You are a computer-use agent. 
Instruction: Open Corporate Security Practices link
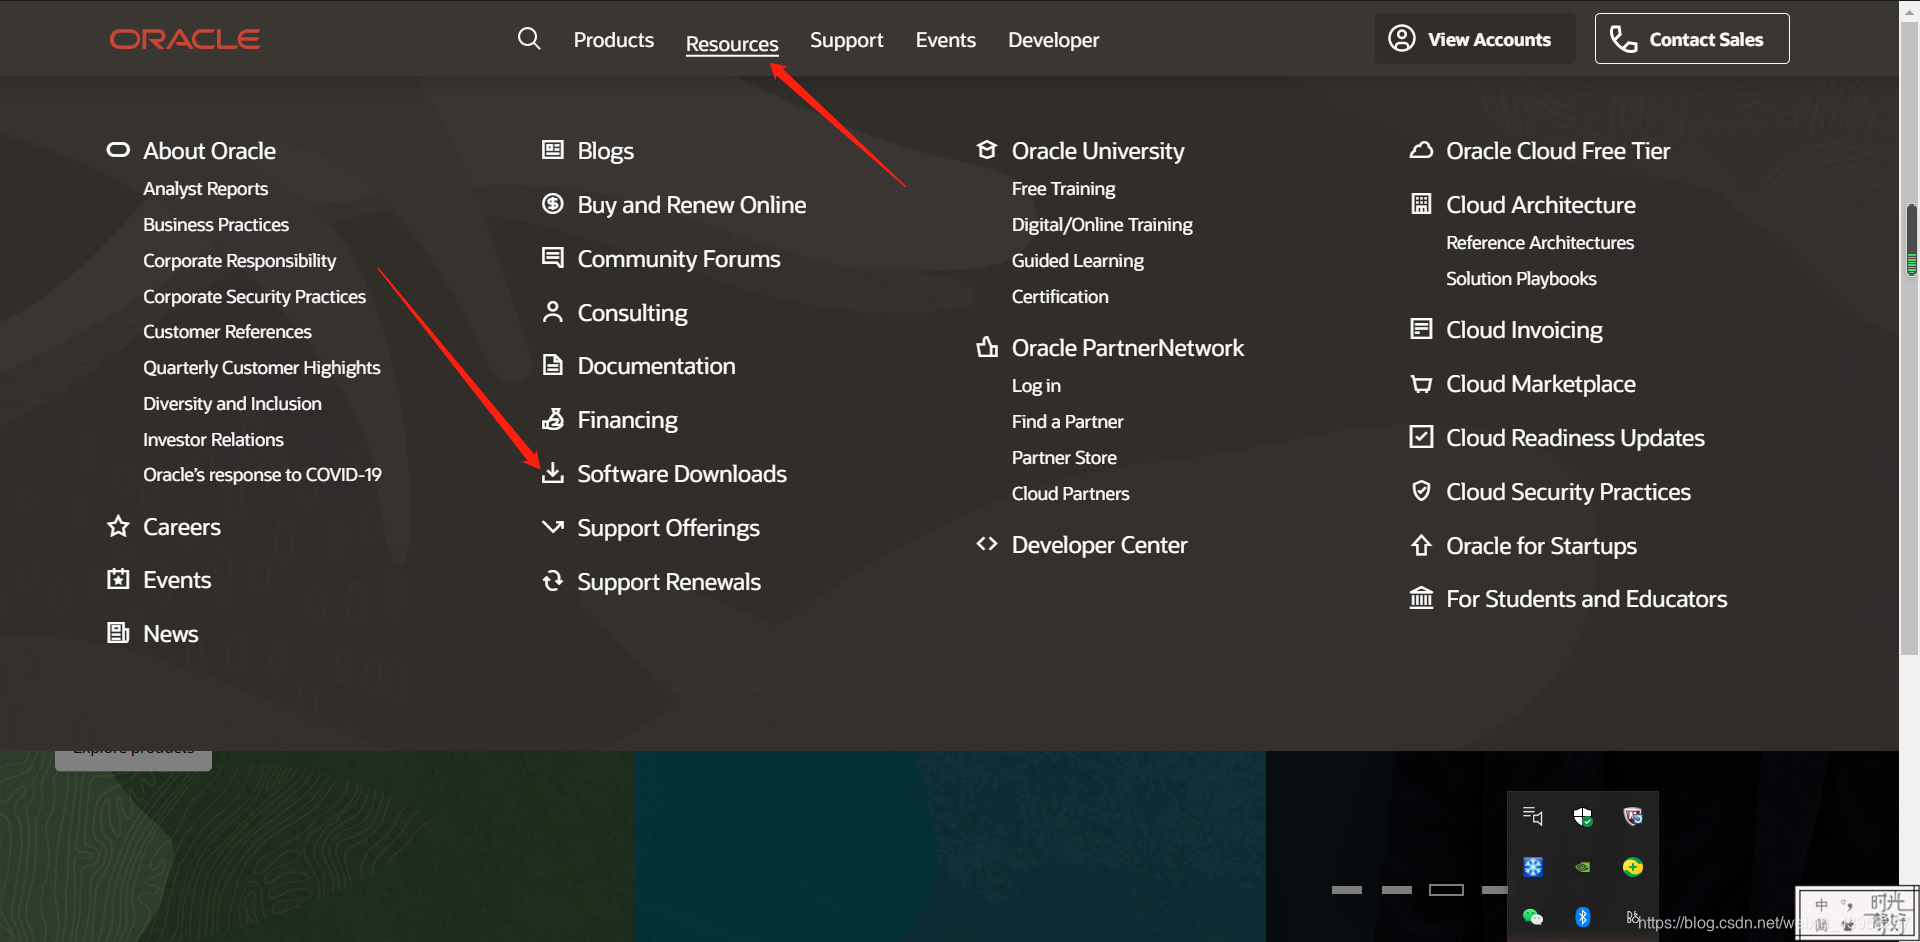point(255,297)
